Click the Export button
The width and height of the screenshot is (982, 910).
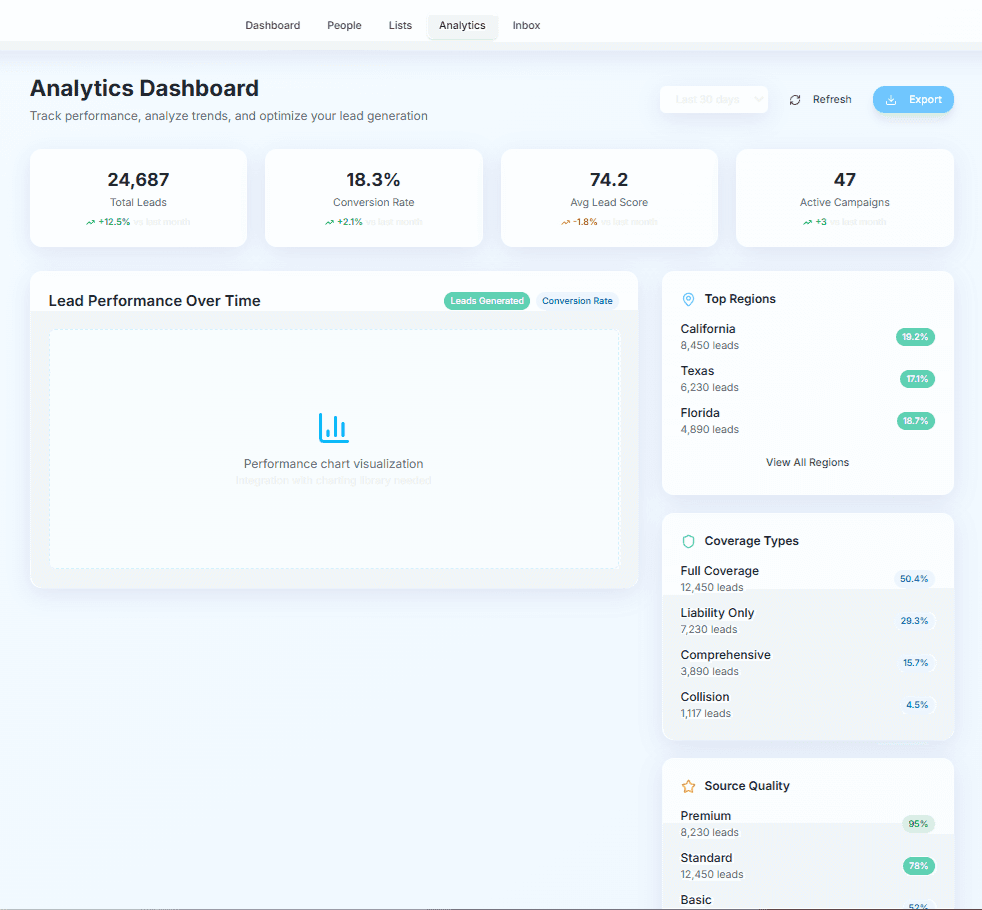[912, 99]
